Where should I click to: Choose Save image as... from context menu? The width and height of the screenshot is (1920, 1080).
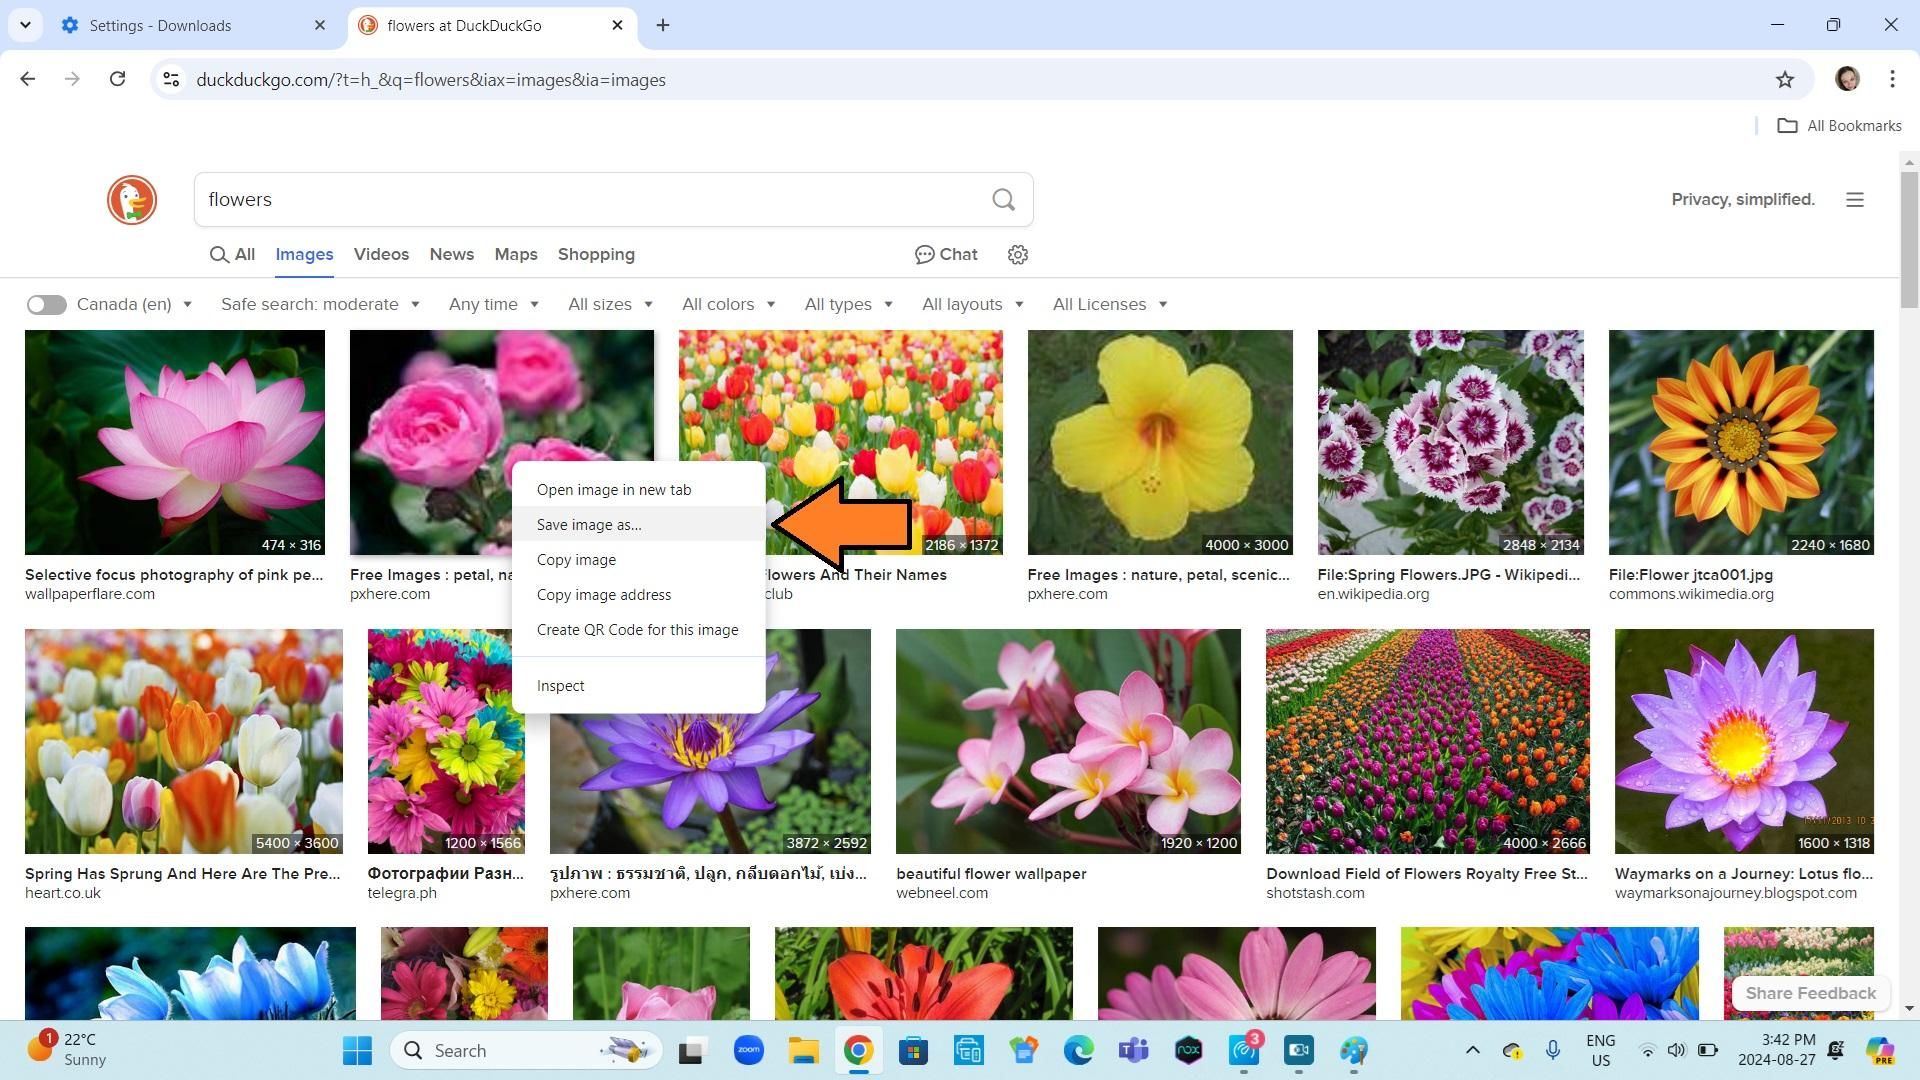point(589,525)
